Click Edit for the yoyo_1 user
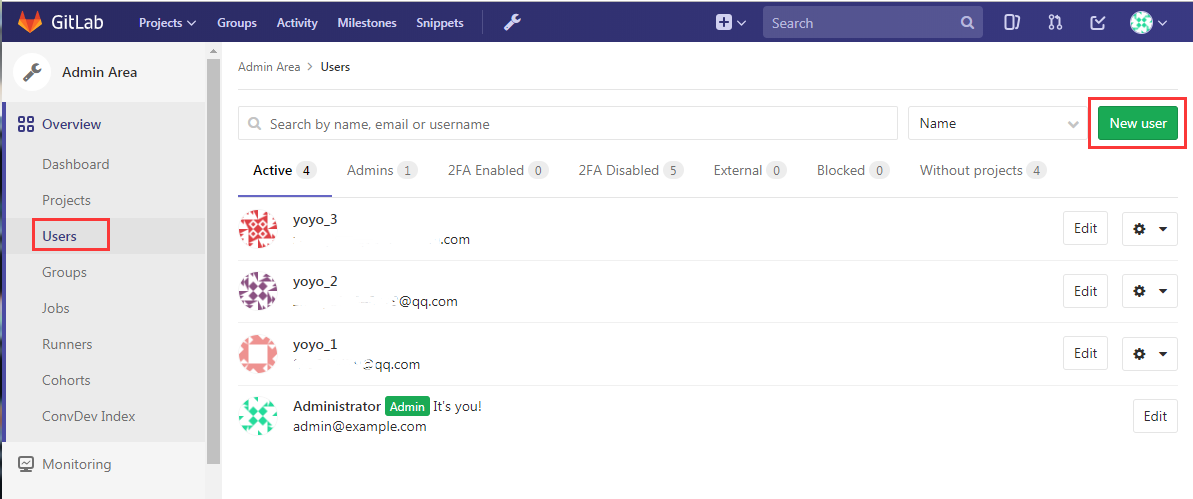1193x499 pixels. [x=1085, y=353]
